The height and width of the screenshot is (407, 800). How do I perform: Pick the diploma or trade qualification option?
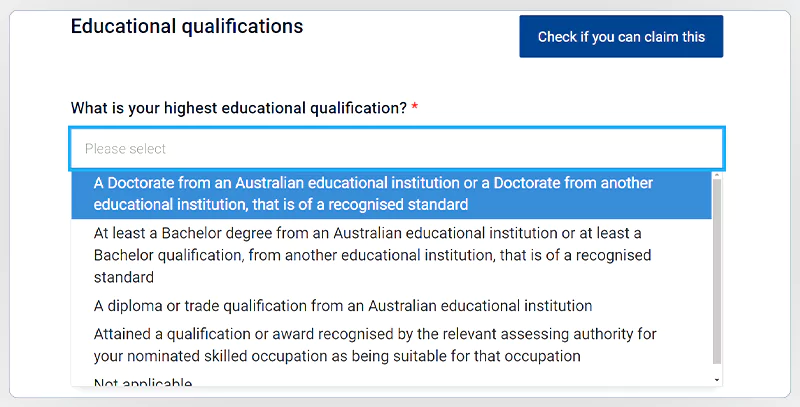click(343, 305)
